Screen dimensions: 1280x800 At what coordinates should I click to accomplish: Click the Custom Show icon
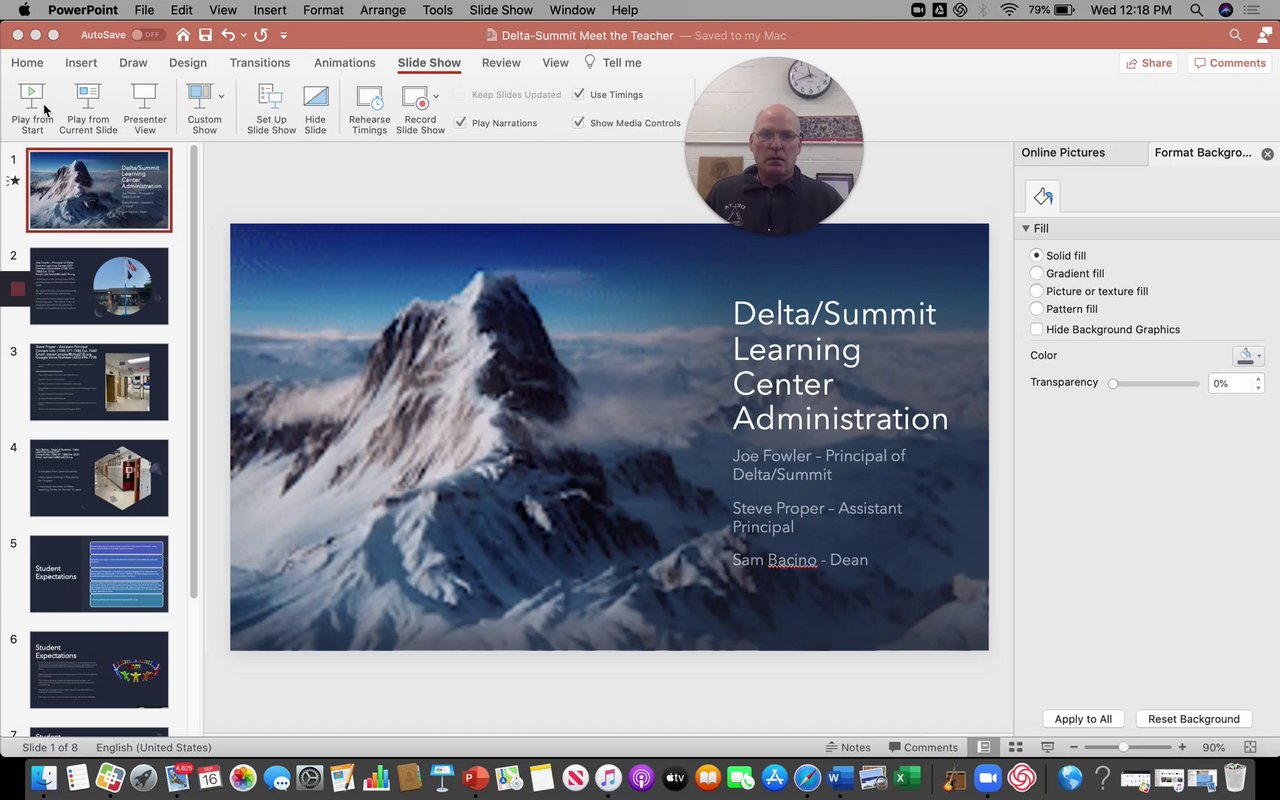pos(199,96)
